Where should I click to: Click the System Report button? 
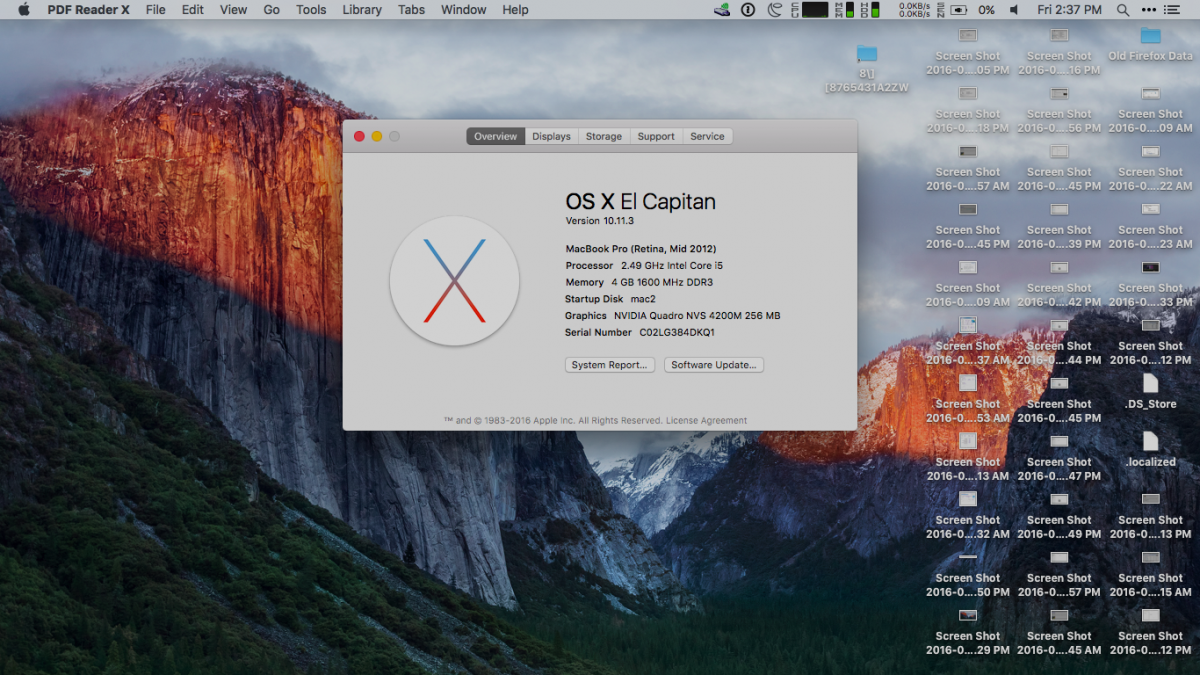[610, 365]
